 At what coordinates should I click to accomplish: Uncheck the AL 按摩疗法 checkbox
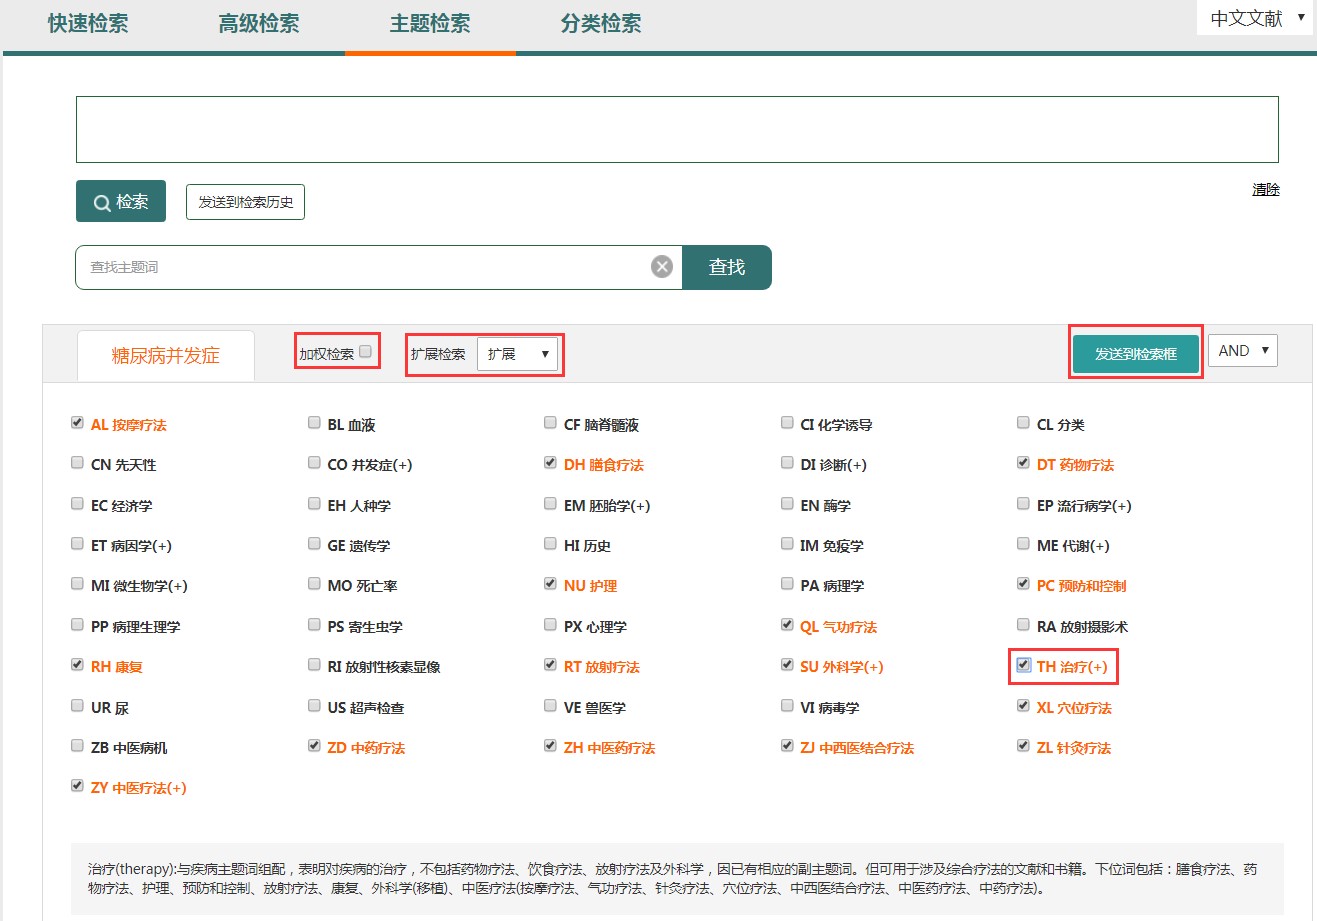coord(77,423)
